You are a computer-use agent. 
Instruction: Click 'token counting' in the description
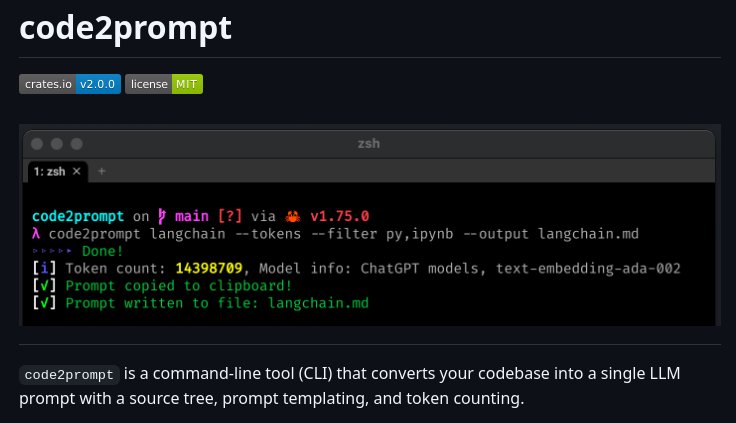(464, 399)
